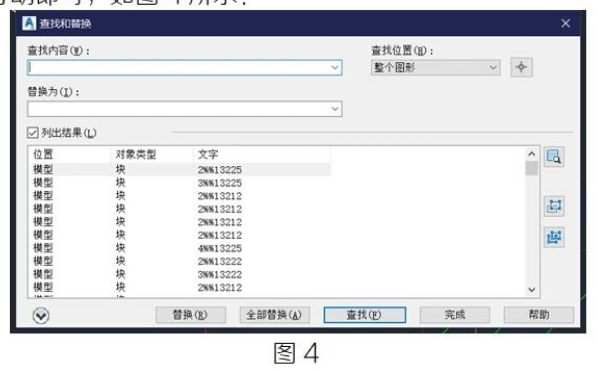Screen dimensions: 598x370
Task: Click the create selection set (all) icon
Action: coord(554,237)
